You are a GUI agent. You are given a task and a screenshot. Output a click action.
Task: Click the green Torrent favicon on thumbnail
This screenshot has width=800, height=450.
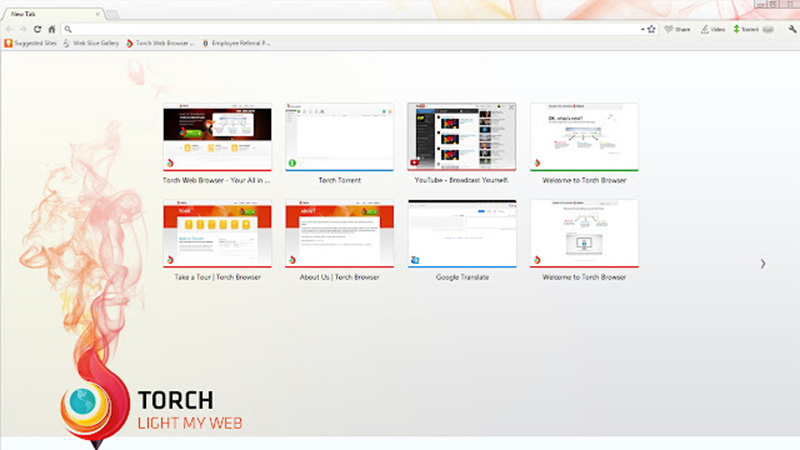click(292, 163)
